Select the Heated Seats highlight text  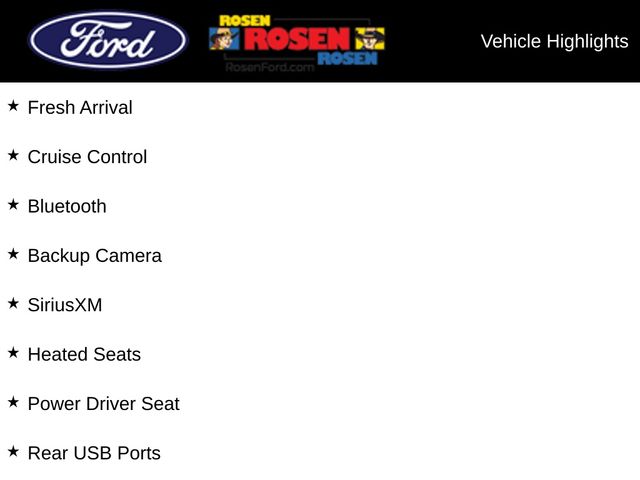(84, 355)
